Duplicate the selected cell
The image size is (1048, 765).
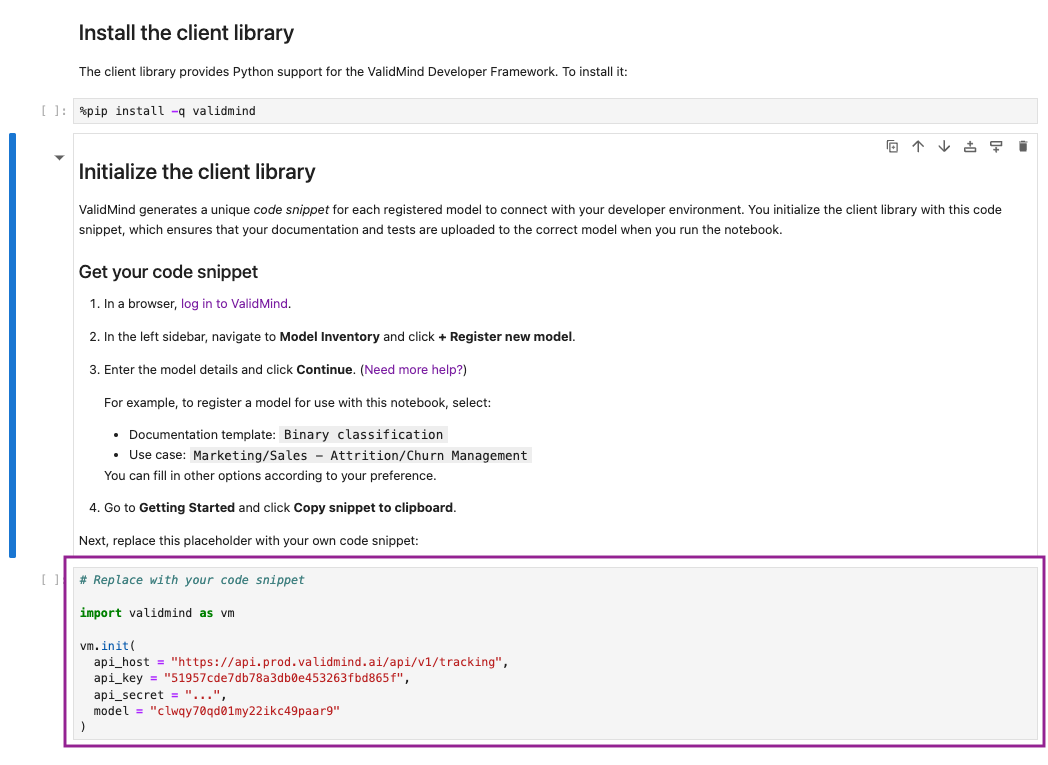[x=892, y=146]
